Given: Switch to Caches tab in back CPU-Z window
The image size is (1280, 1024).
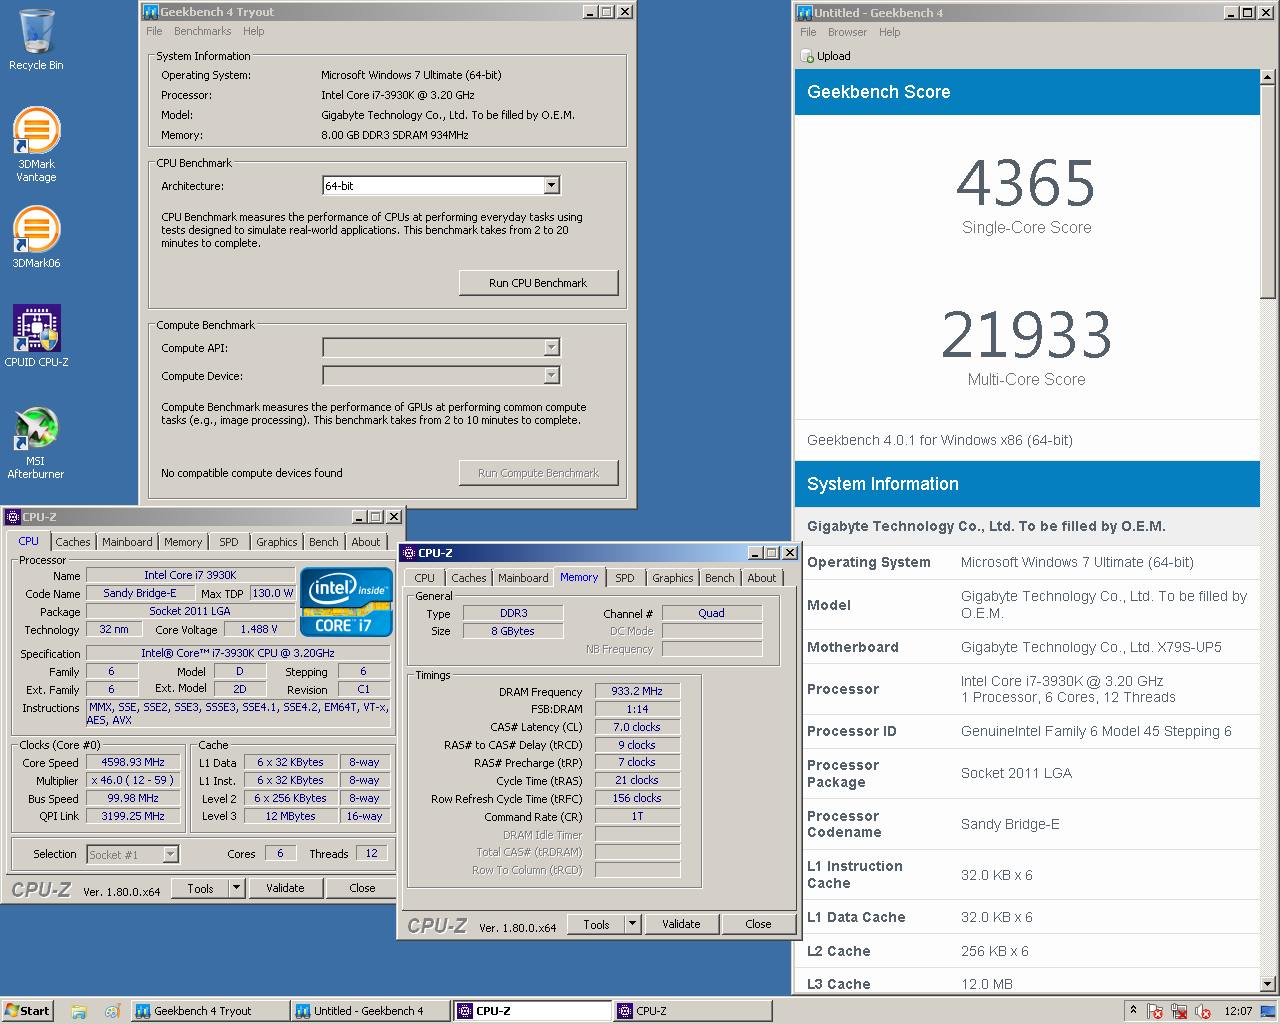Looking at the screenshot, I should 73,542.
